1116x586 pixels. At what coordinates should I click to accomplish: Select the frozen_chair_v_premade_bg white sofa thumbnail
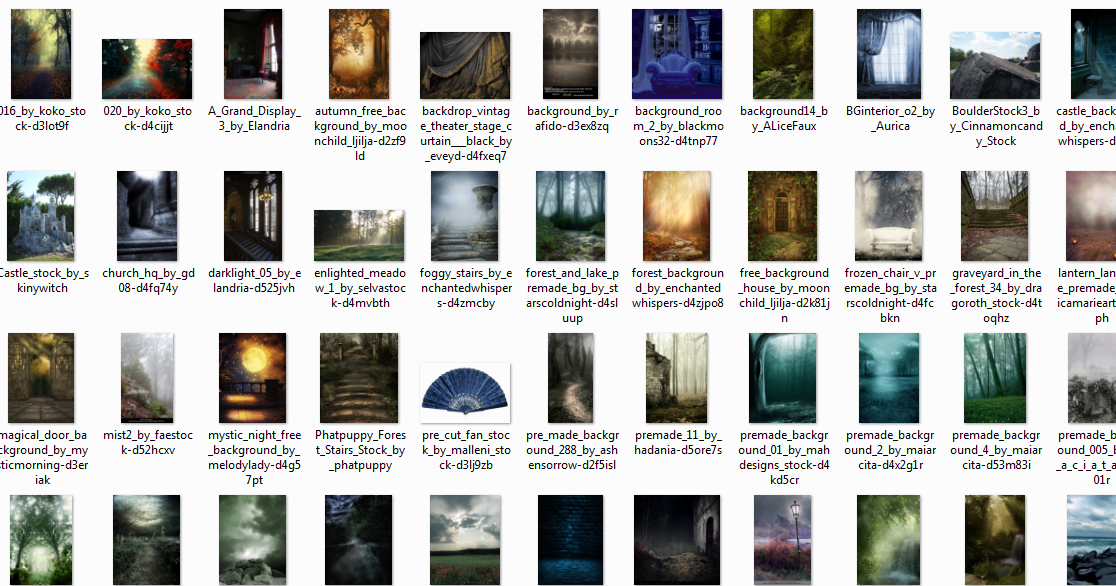tap(889, 216)
